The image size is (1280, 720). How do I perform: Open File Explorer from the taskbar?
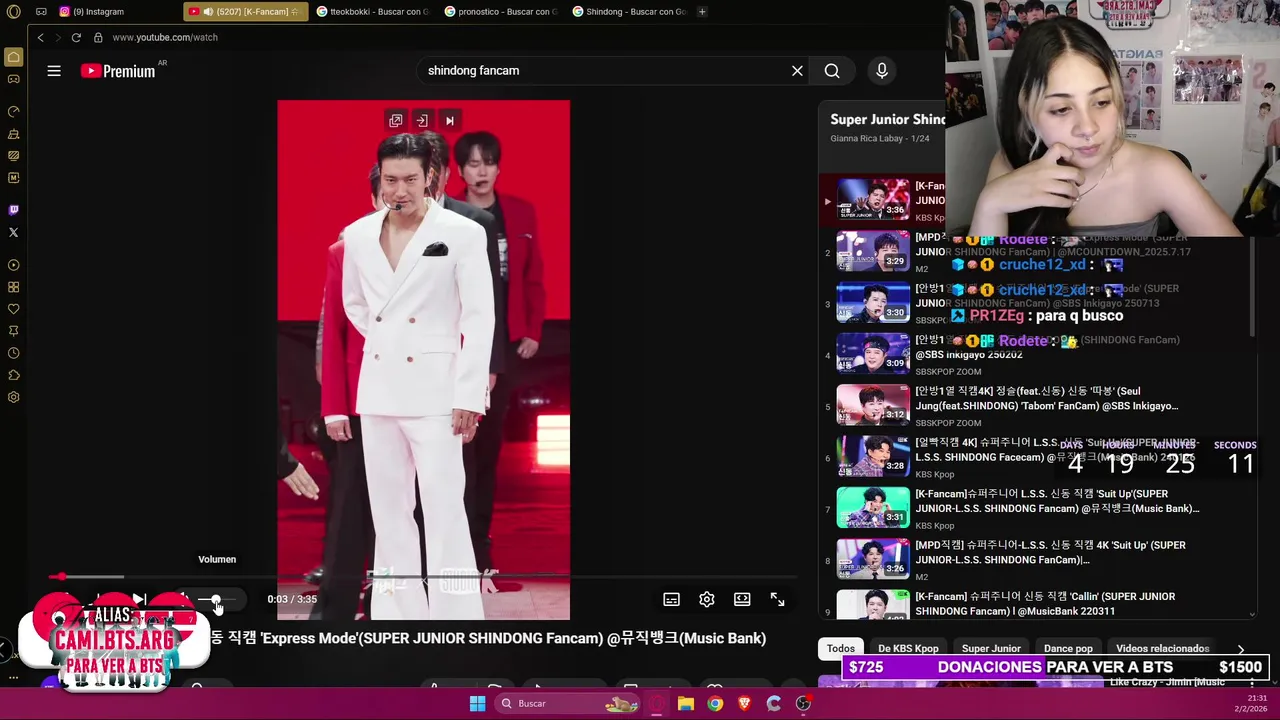coord(686,703)
